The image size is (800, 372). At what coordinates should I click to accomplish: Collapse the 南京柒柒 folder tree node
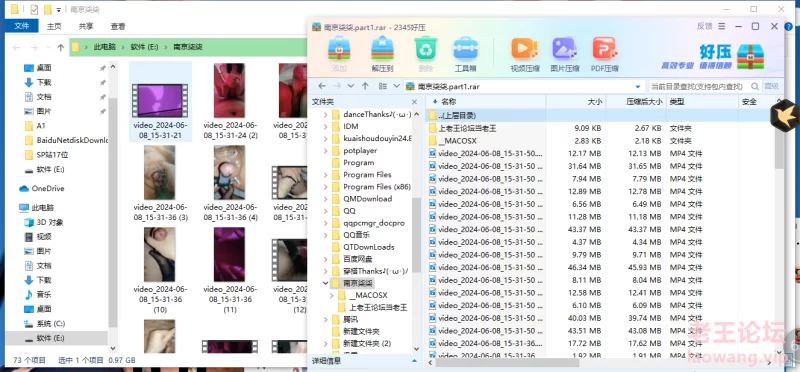[x=326, y=283]
